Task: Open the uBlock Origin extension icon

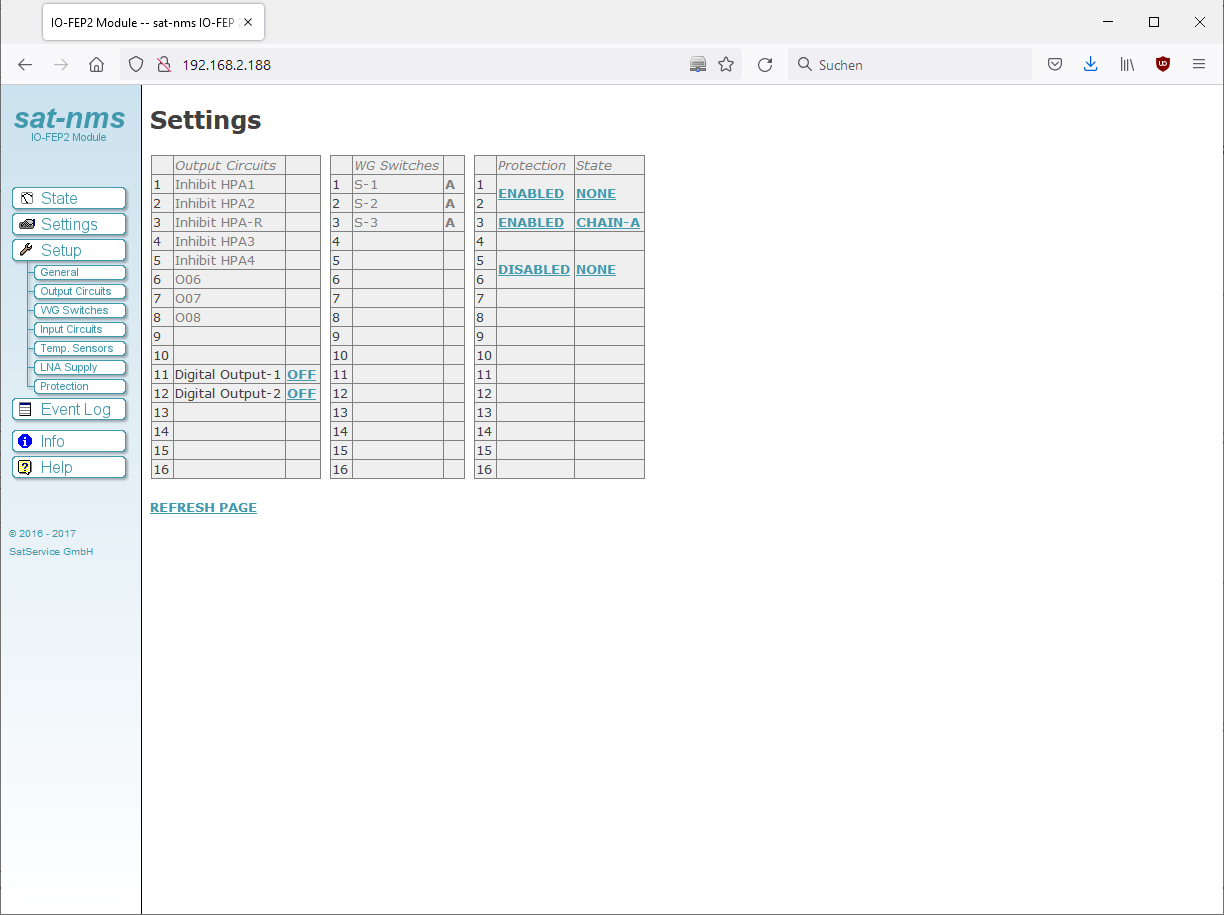Action: (1162, 65)
